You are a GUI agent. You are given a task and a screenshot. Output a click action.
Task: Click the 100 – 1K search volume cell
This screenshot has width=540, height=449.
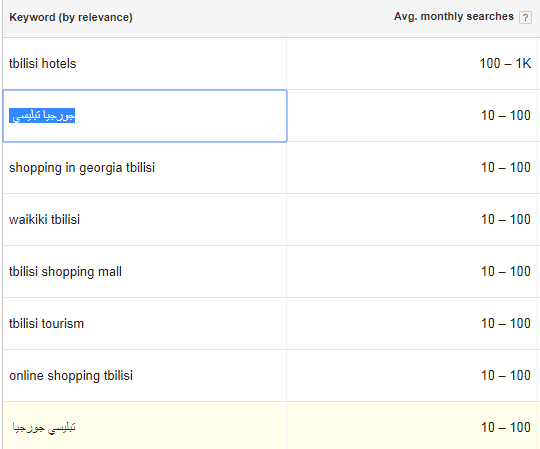505,63
